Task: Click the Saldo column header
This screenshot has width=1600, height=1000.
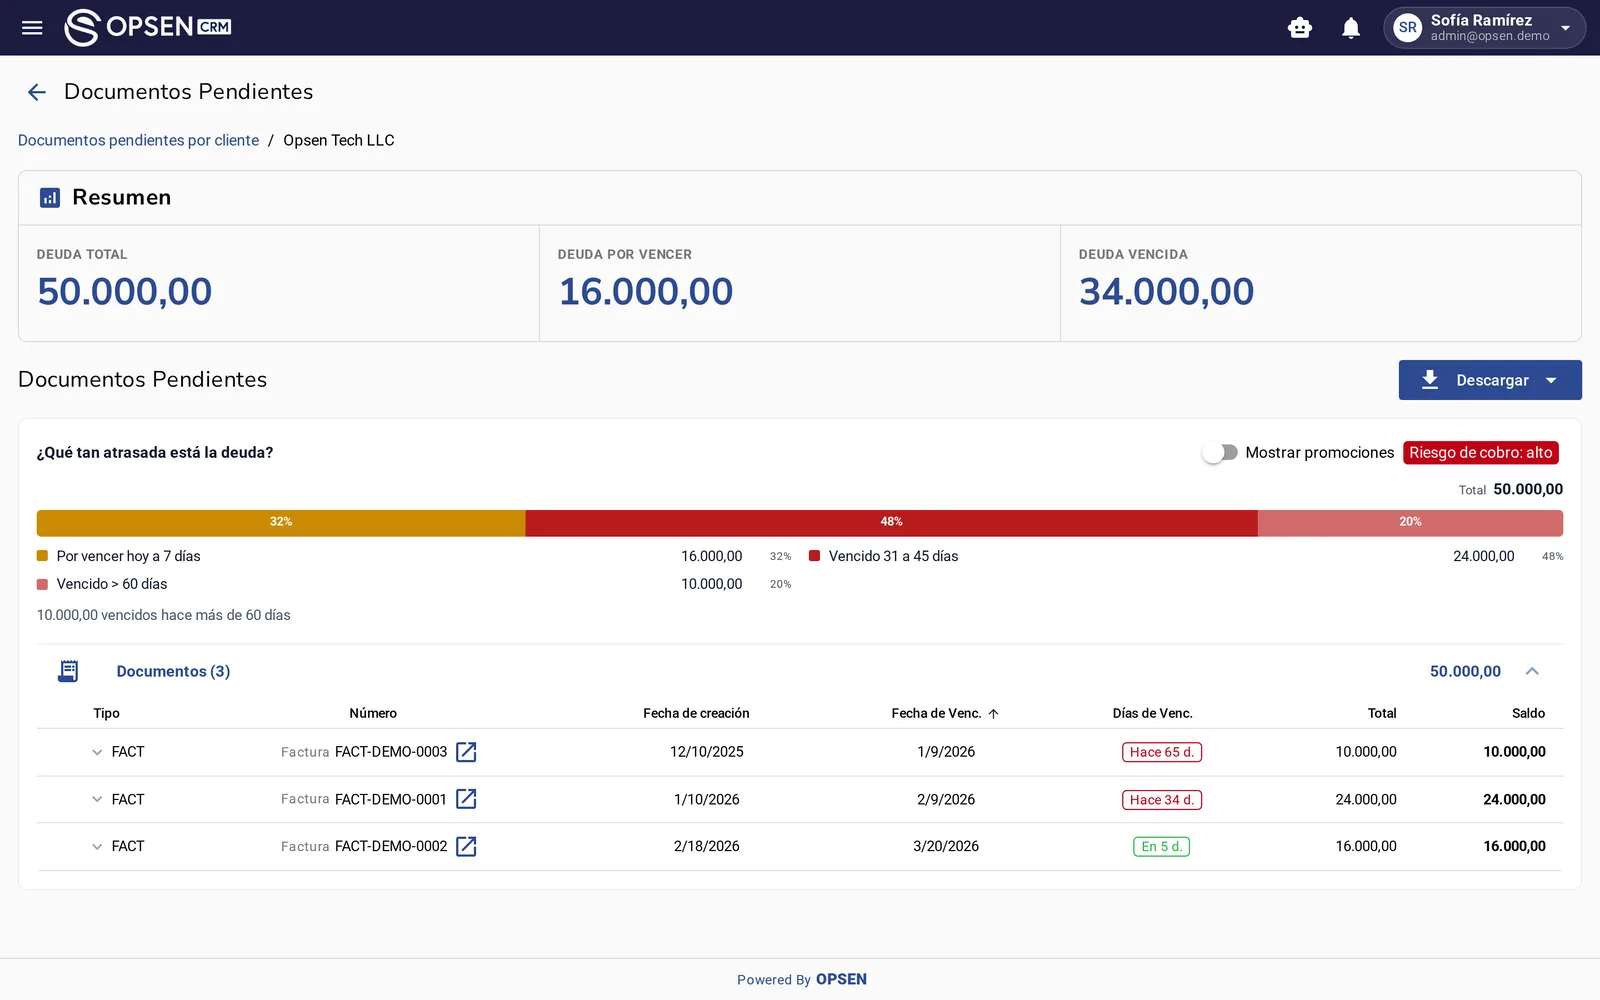Action: click(x=1528, y=714)
